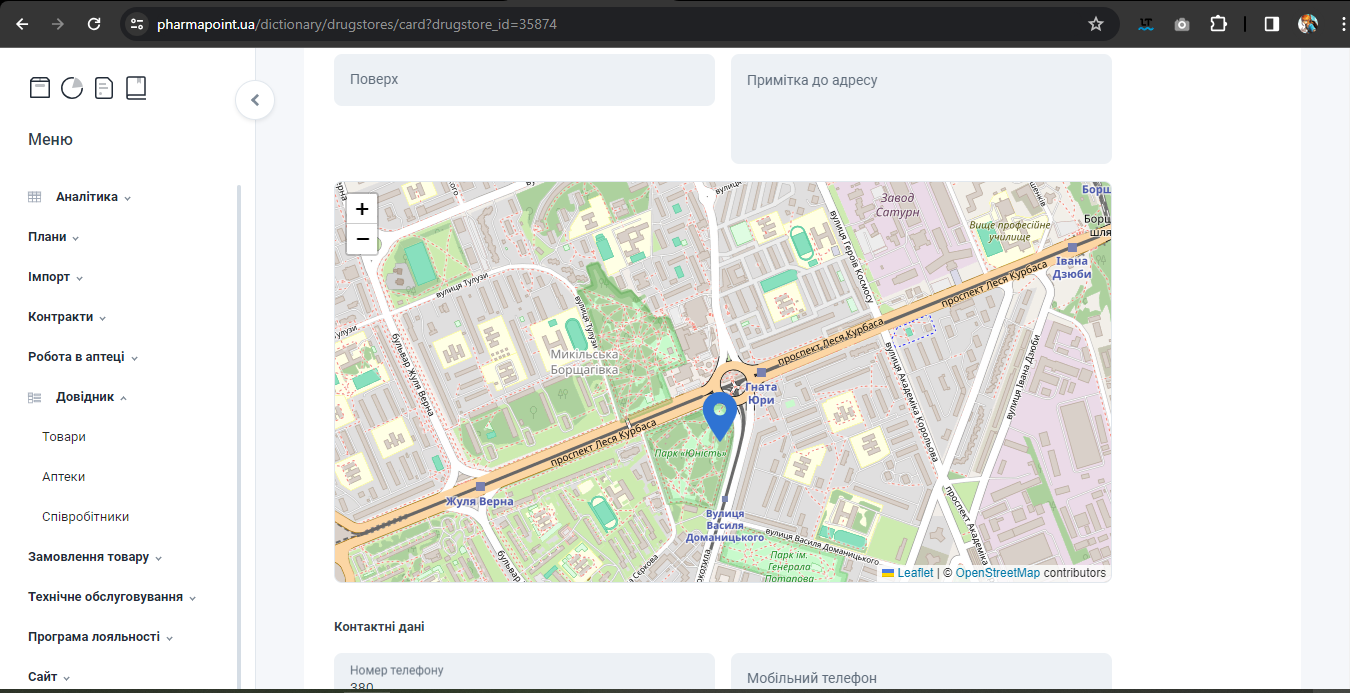Zoom in on the map

(362, 209)
